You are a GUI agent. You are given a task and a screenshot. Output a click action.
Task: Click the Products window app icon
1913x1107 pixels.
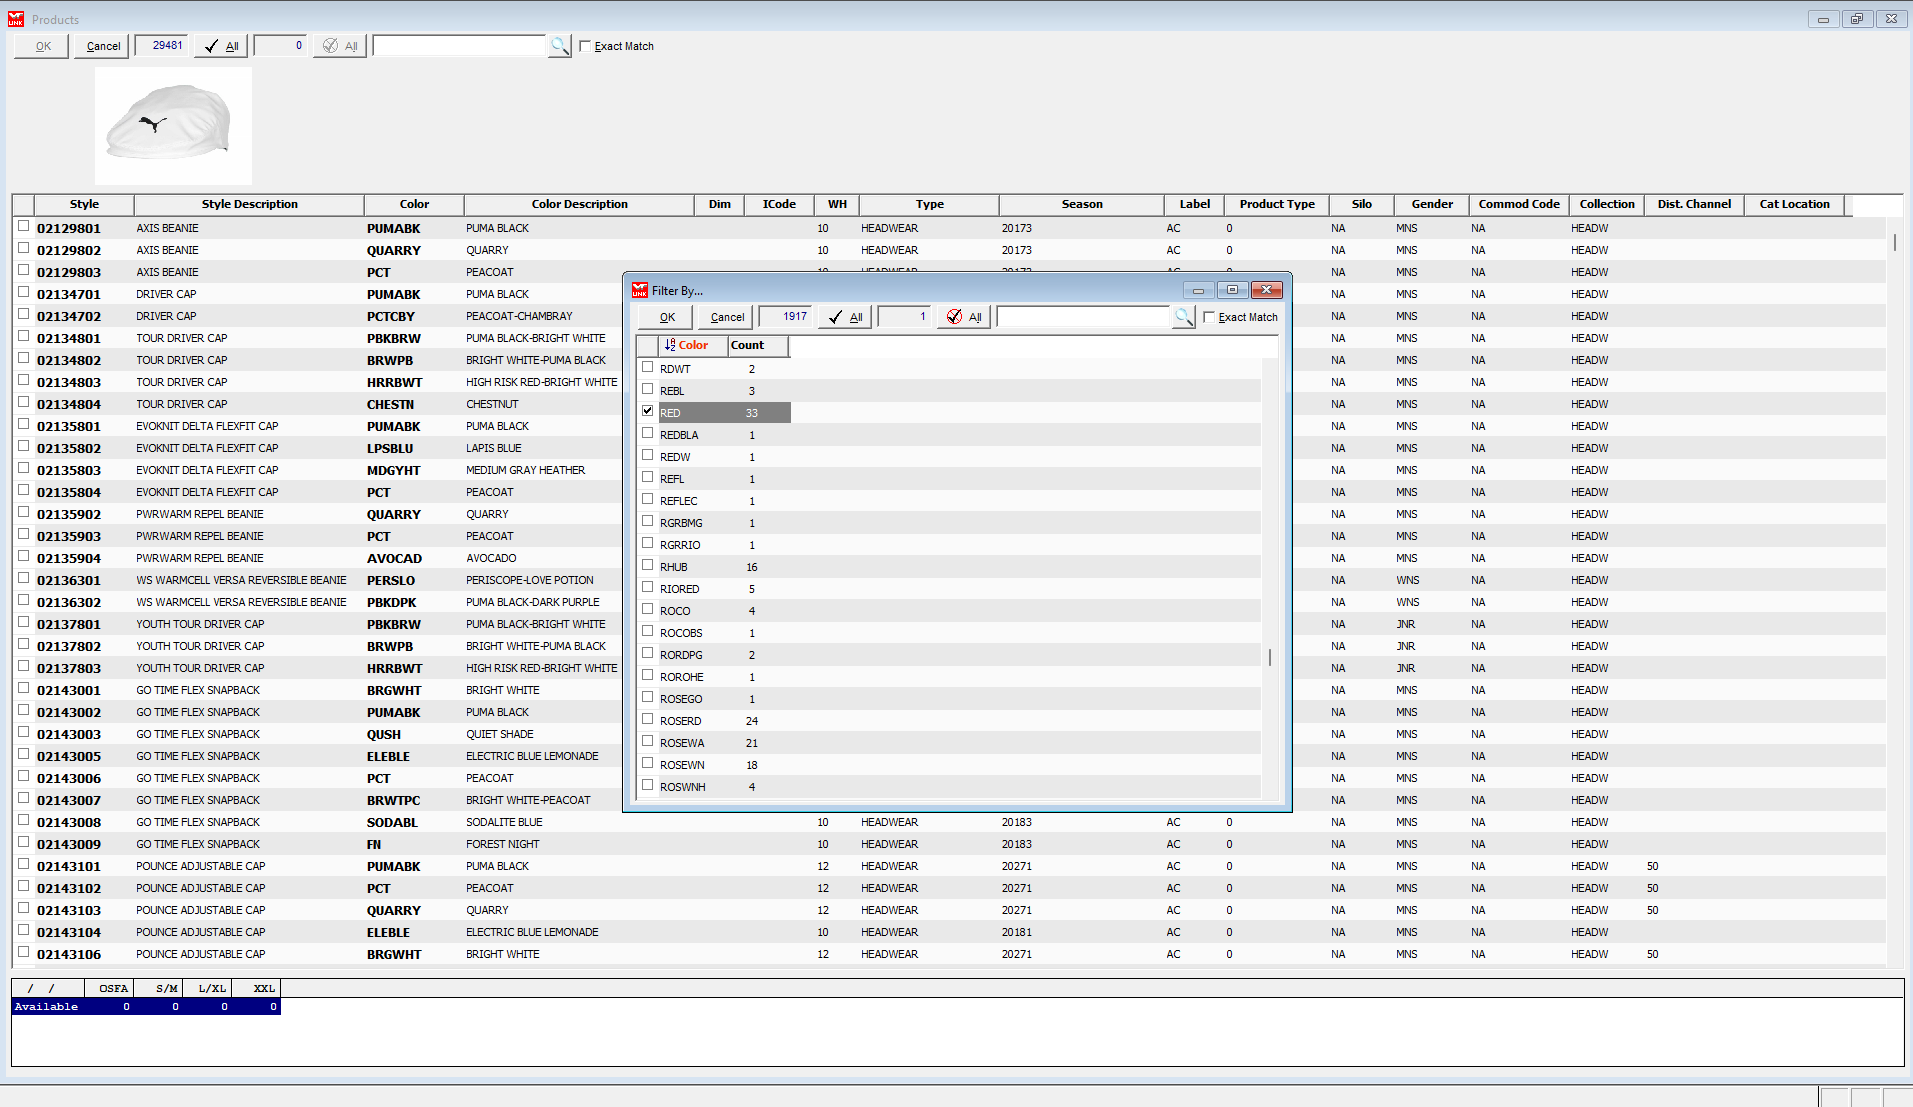(16, 19)
